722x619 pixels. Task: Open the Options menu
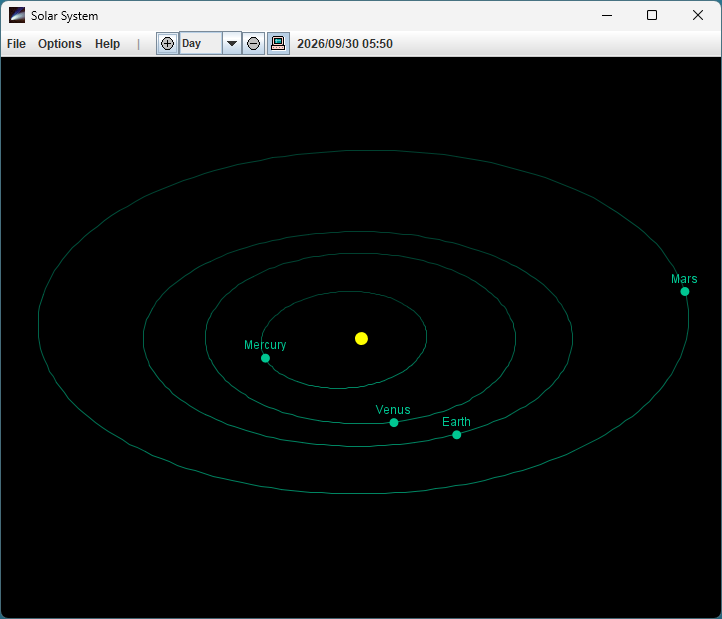(60, 44)
